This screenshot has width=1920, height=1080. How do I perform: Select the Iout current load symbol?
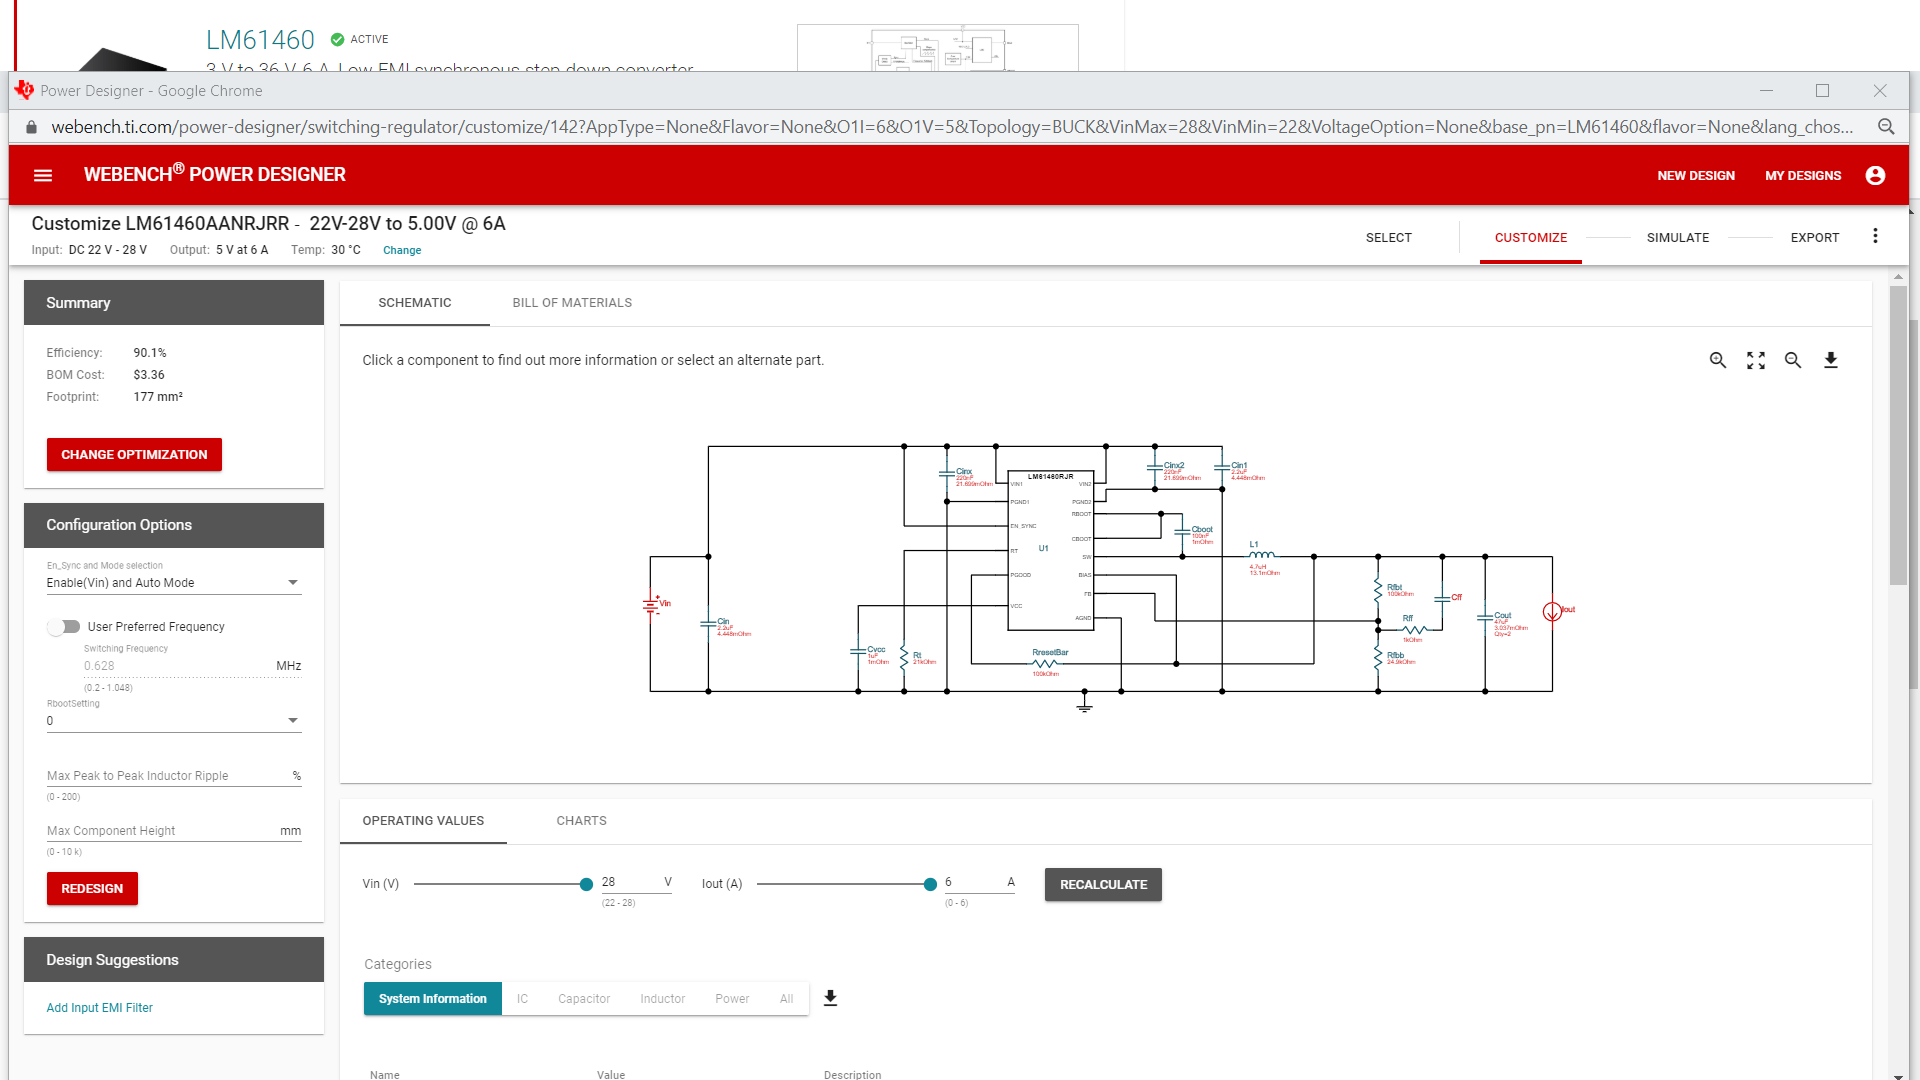click(x=1552, y=611)
